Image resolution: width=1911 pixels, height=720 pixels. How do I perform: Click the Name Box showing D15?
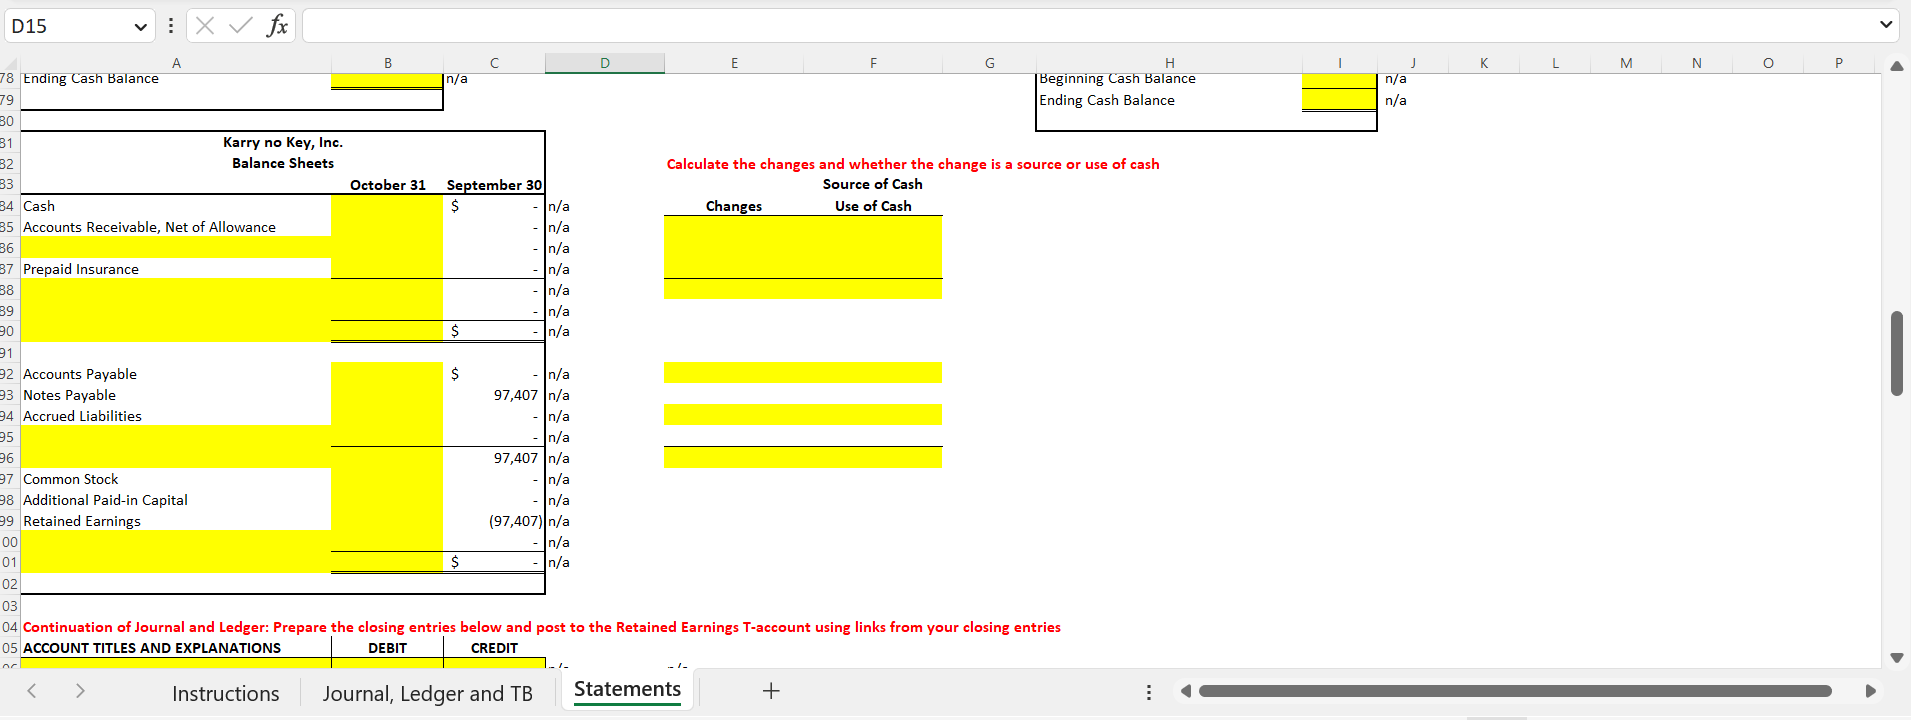coord(68,26)
